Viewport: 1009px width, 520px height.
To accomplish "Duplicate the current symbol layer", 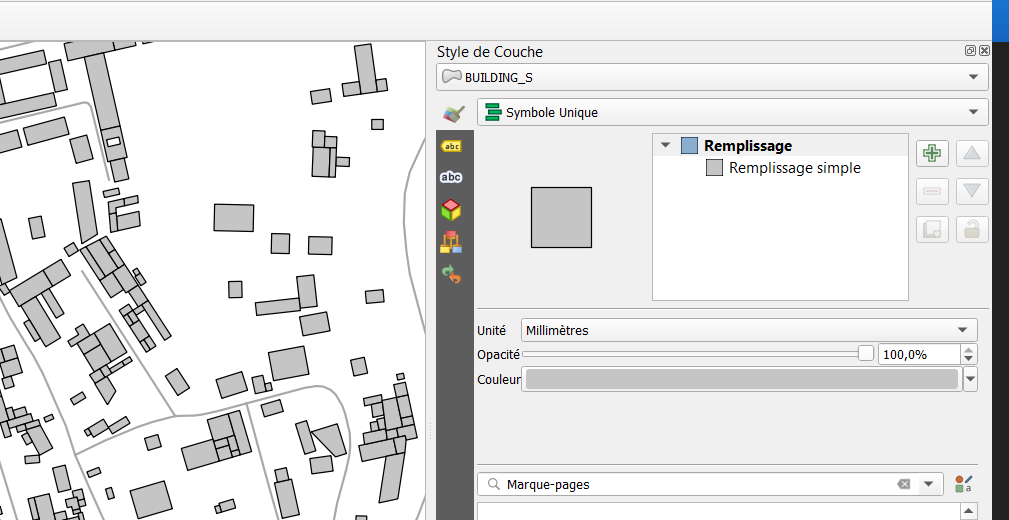I will click(932, 229).
